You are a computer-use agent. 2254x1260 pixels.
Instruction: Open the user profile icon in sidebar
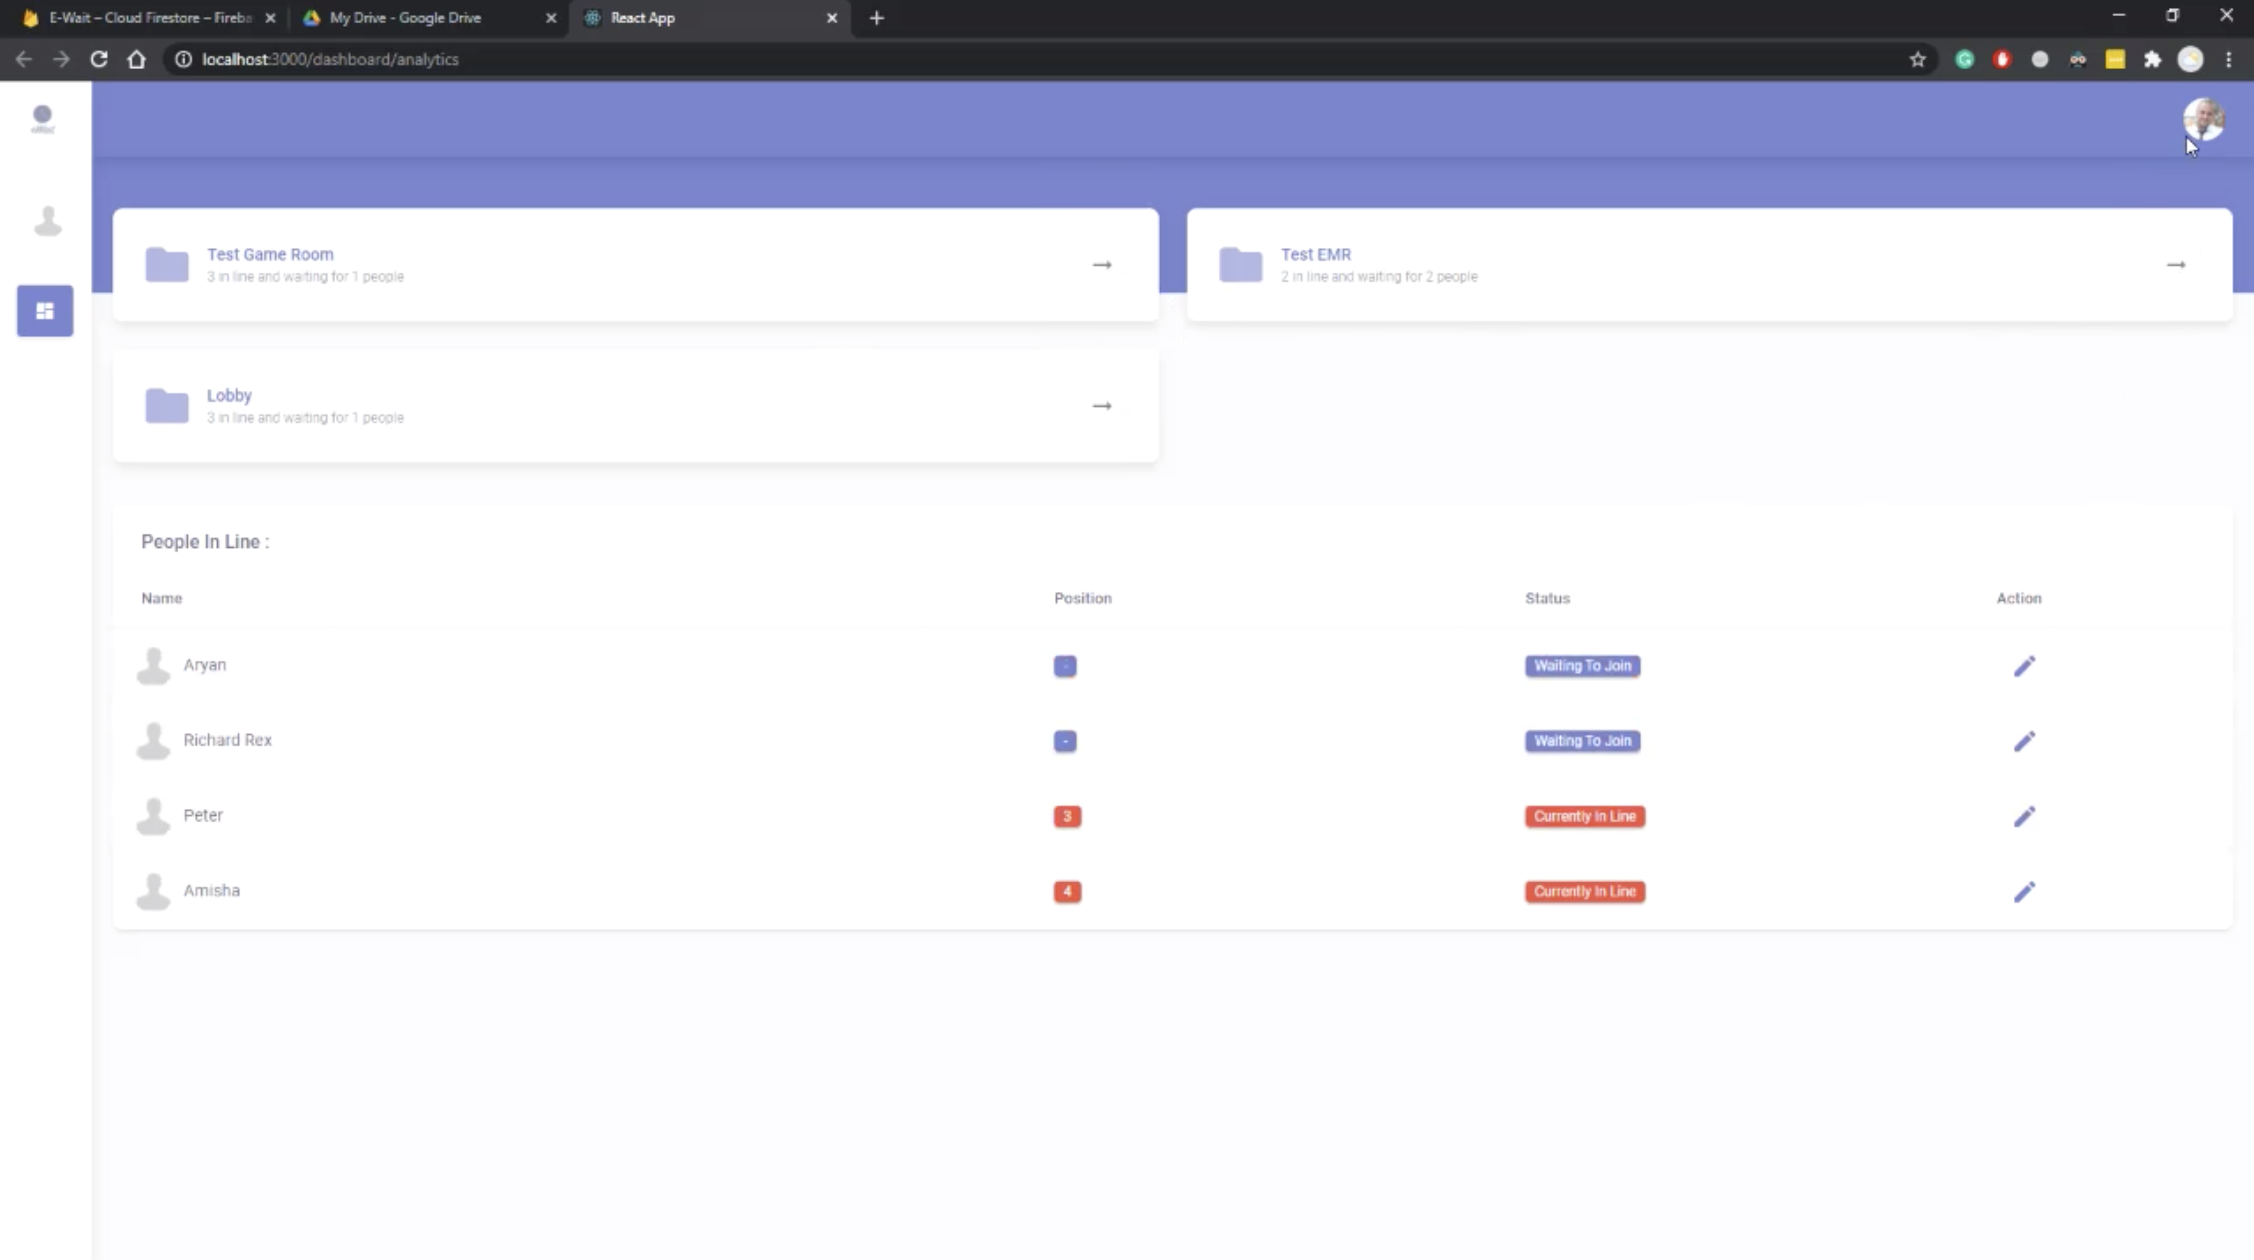coord(47,221)
